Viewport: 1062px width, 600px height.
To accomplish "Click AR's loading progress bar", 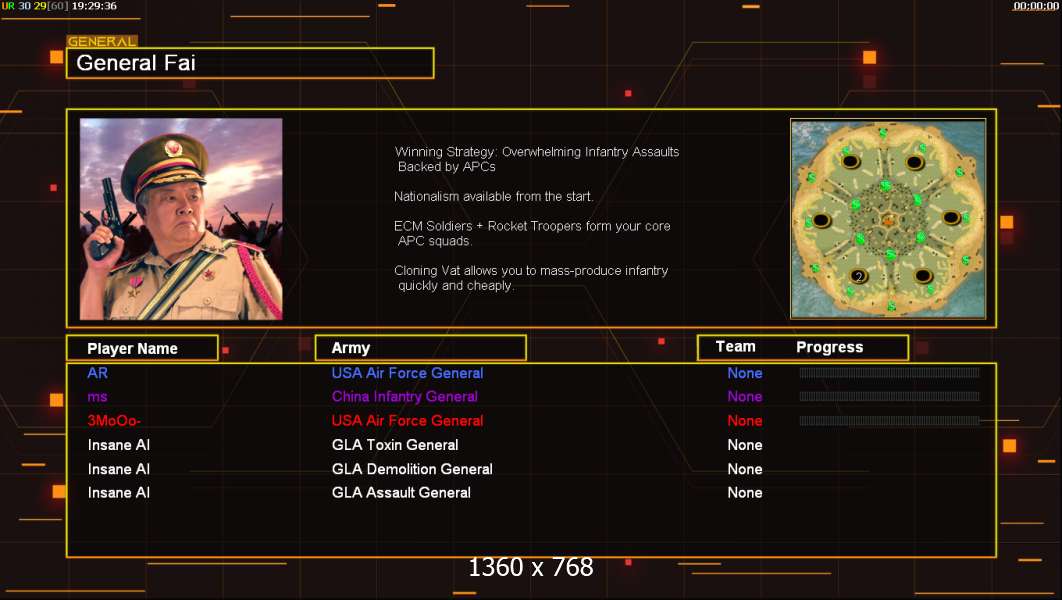I will (889, 372).
